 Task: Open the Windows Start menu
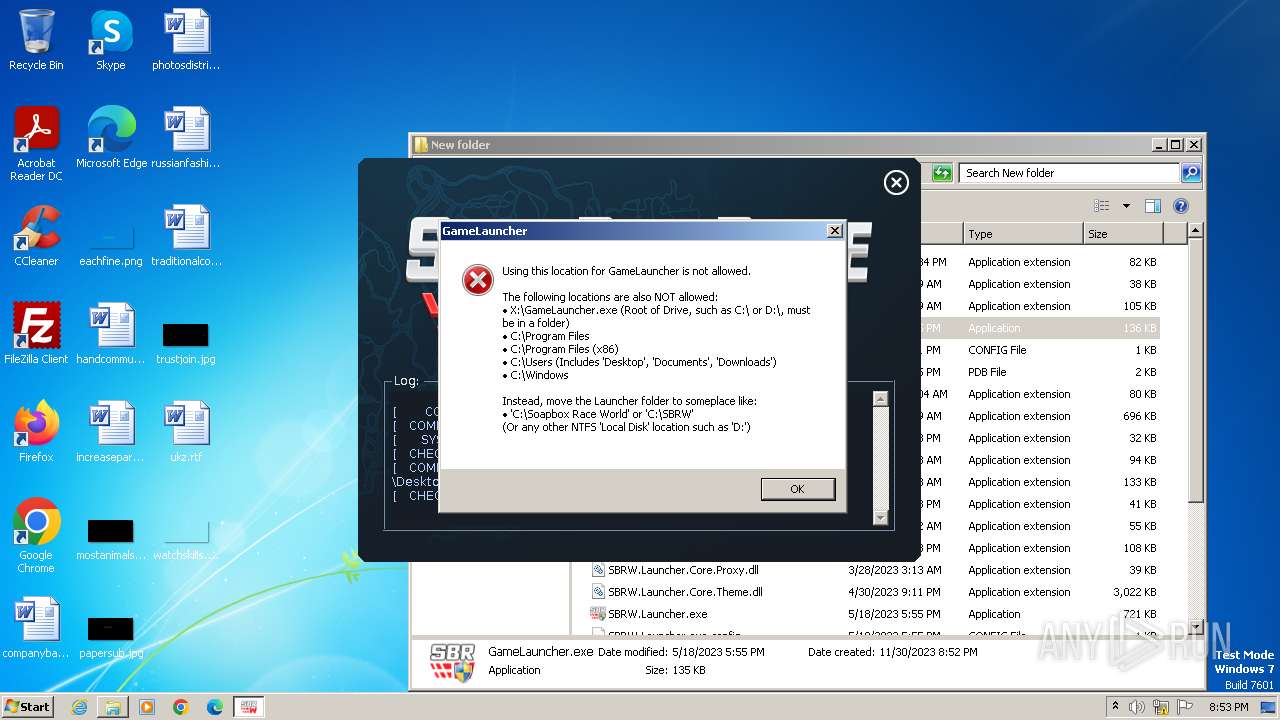pyautogui.click(x=28, y=706)
